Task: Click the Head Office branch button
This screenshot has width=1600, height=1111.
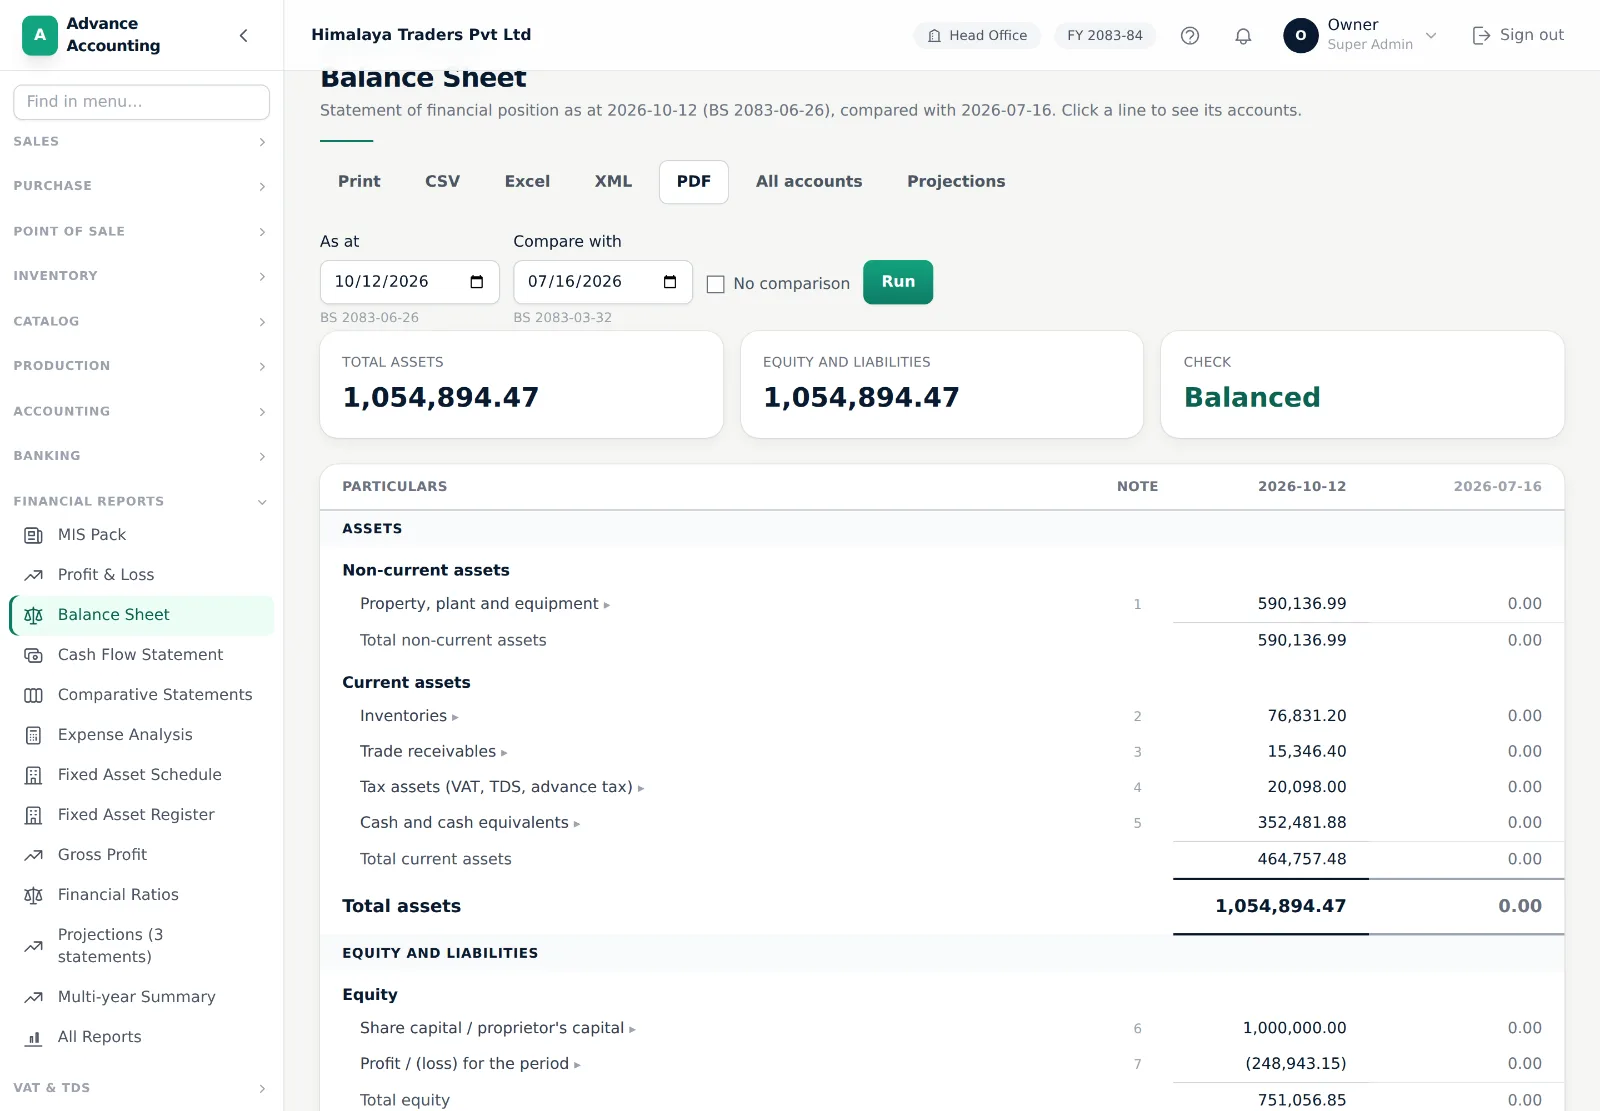Action: 977,36
